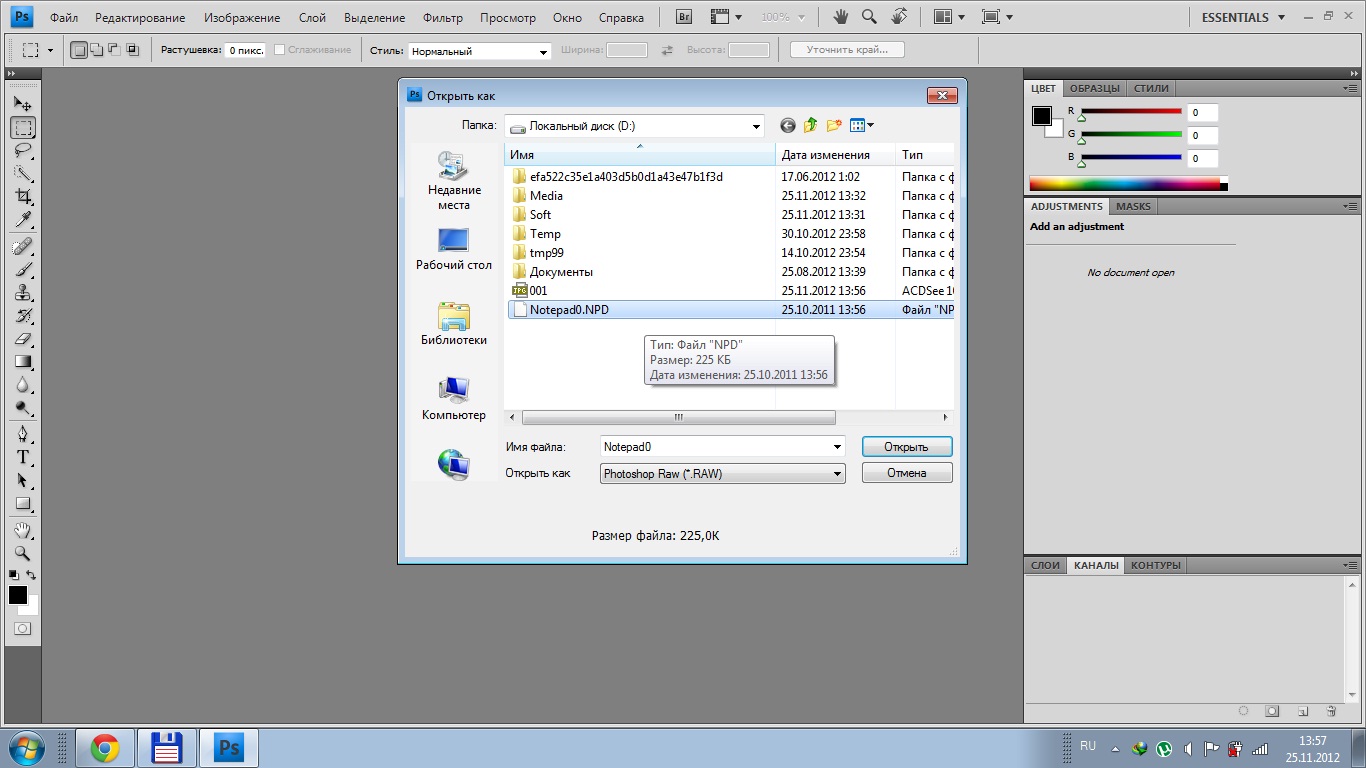Swap foreground and background colors
The width and height of the screenshot is (1366, 768).
pos(31,575)
